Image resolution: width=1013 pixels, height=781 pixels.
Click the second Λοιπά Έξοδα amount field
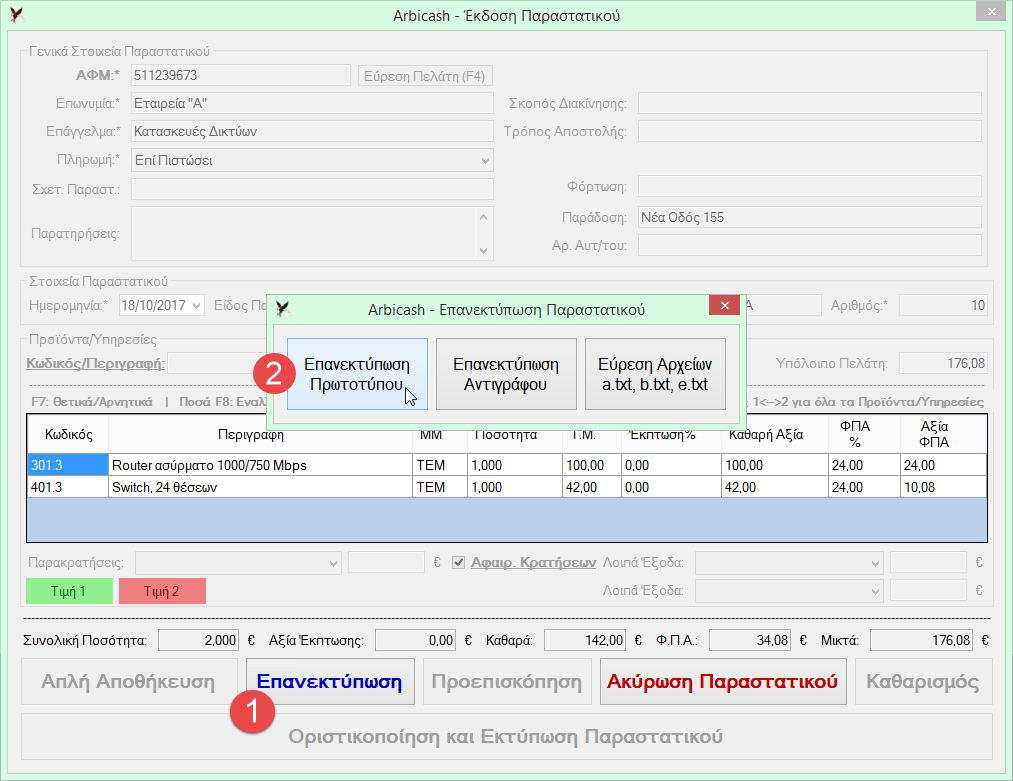pyautogui.click(x=928, y=590)
